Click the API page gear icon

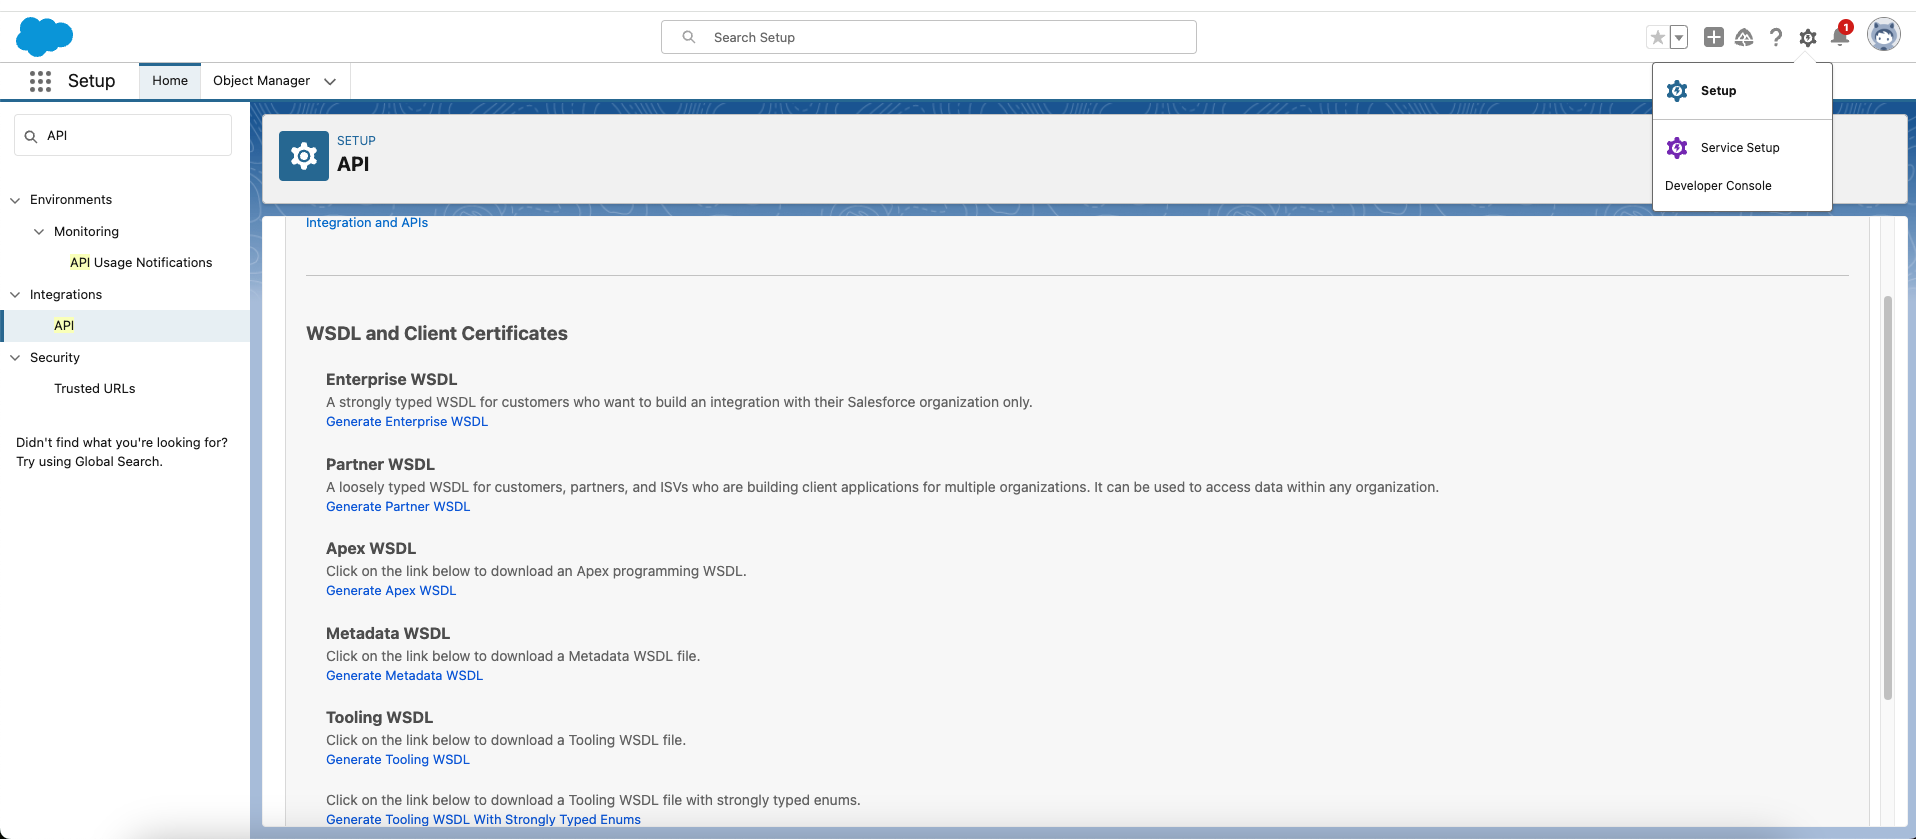pyautogui.click(x=304, y=156)
